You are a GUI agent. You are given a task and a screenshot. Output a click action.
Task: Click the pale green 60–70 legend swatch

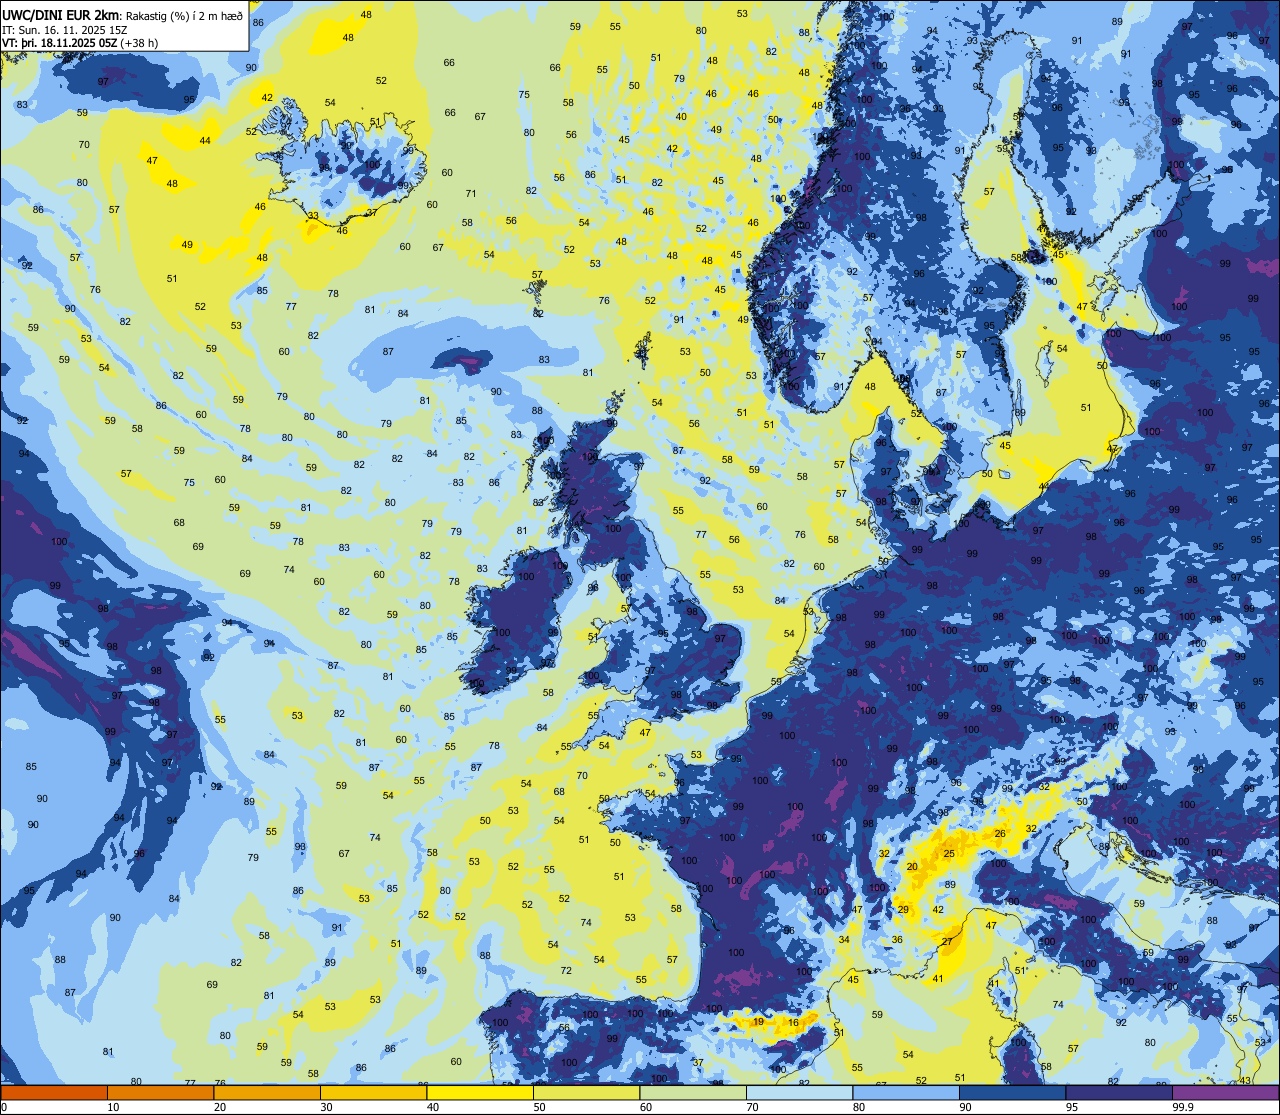coord(693,1093)
